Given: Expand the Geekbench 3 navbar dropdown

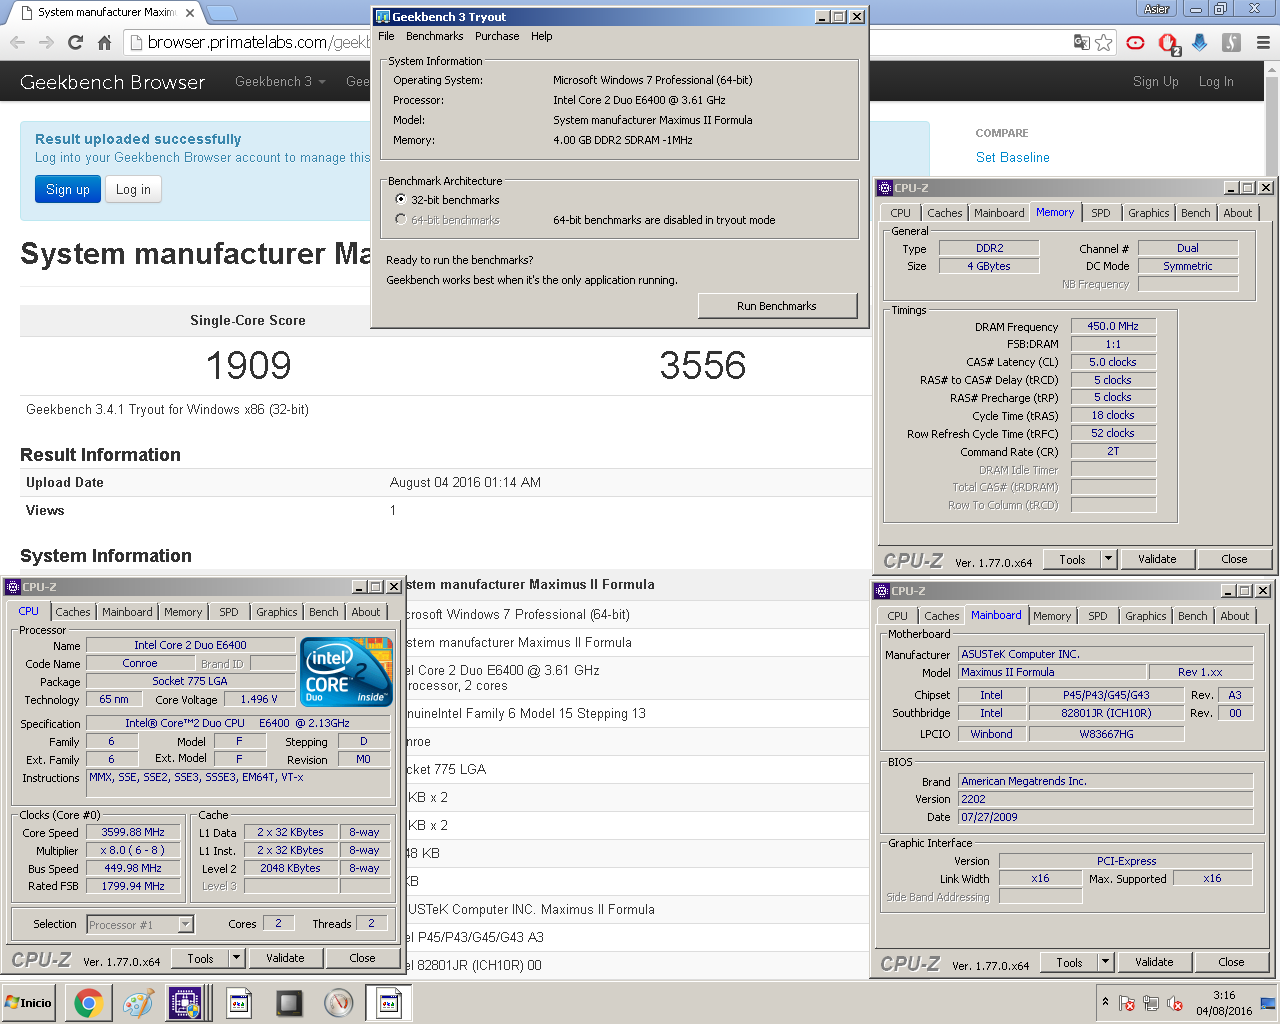Looking at the screenshot, I should coord(280,82).
